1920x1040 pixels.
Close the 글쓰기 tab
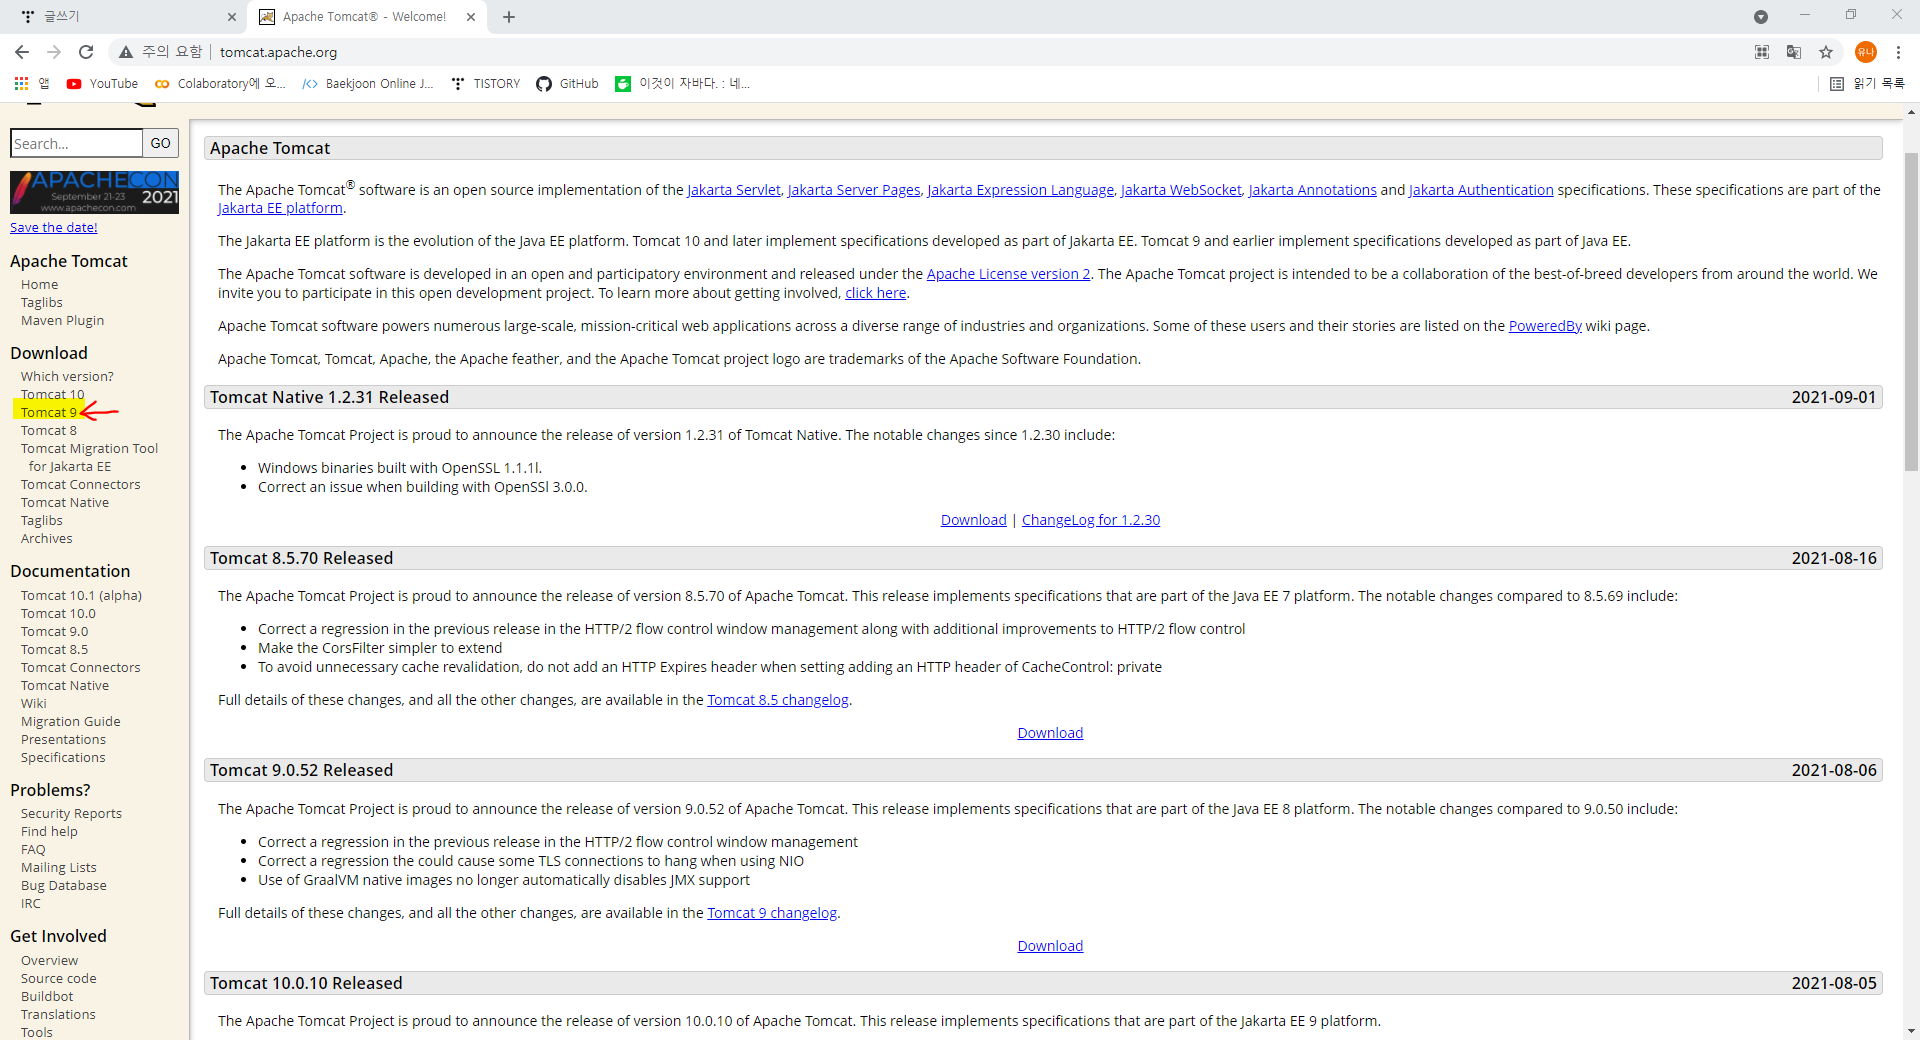click(232, 17)
